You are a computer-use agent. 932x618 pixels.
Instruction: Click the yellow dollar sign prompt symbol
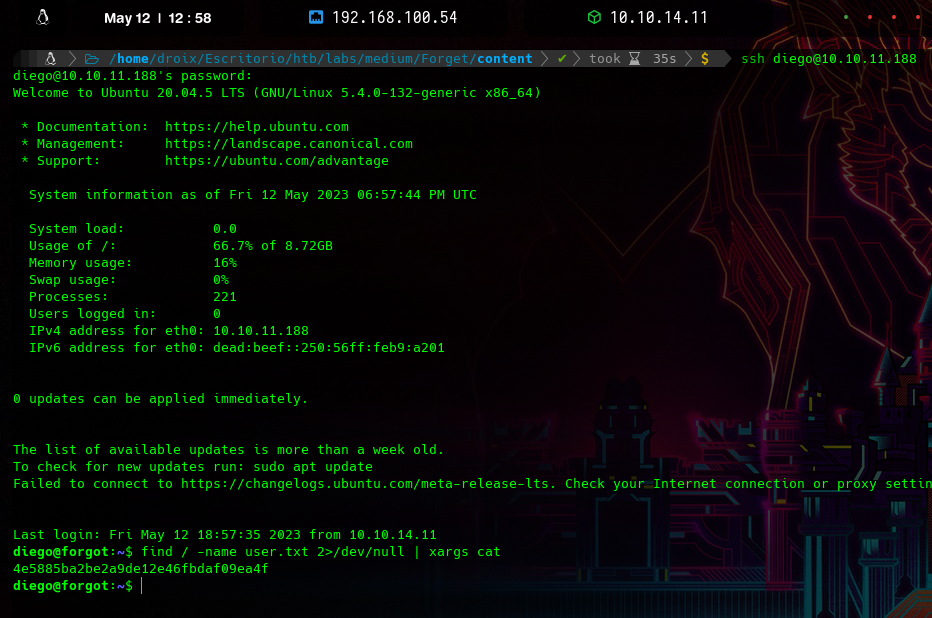(x=704, y=59)
